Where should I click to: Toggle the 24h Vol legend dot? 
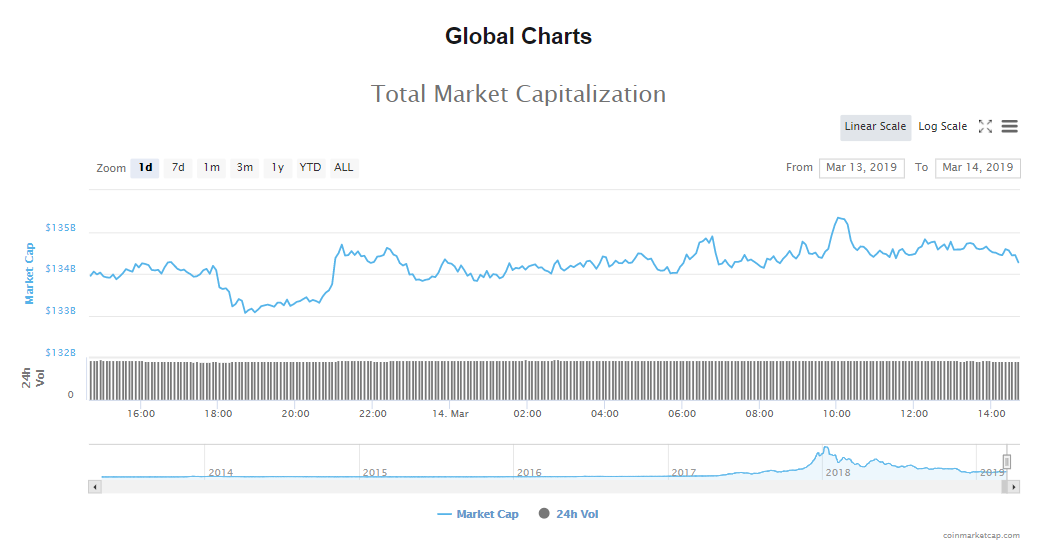coord(544,514)
